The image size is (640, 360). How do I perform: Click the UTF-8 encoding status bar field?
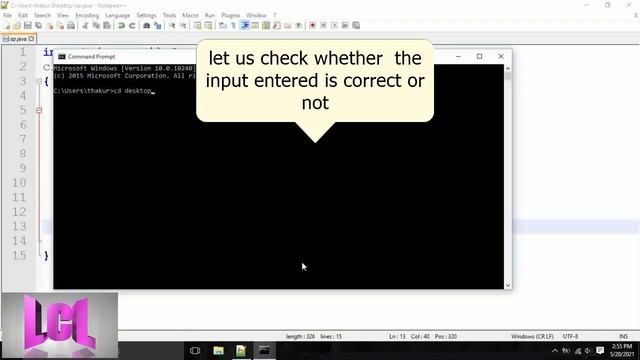click(570, 337)
